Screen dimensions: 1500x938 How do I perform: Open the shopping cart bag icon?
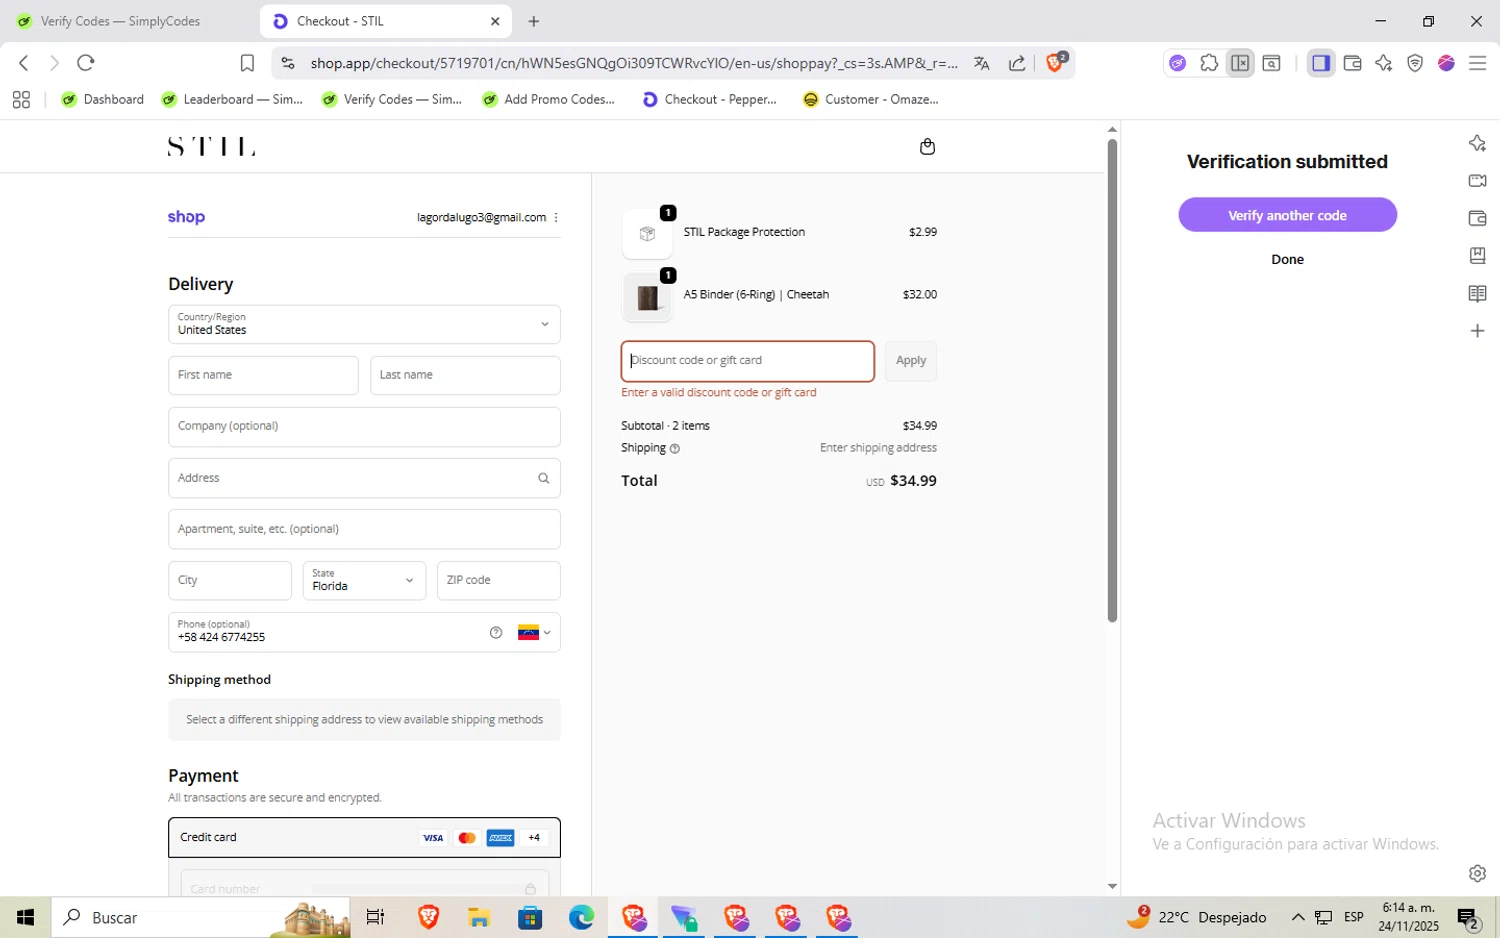point(927,147)
